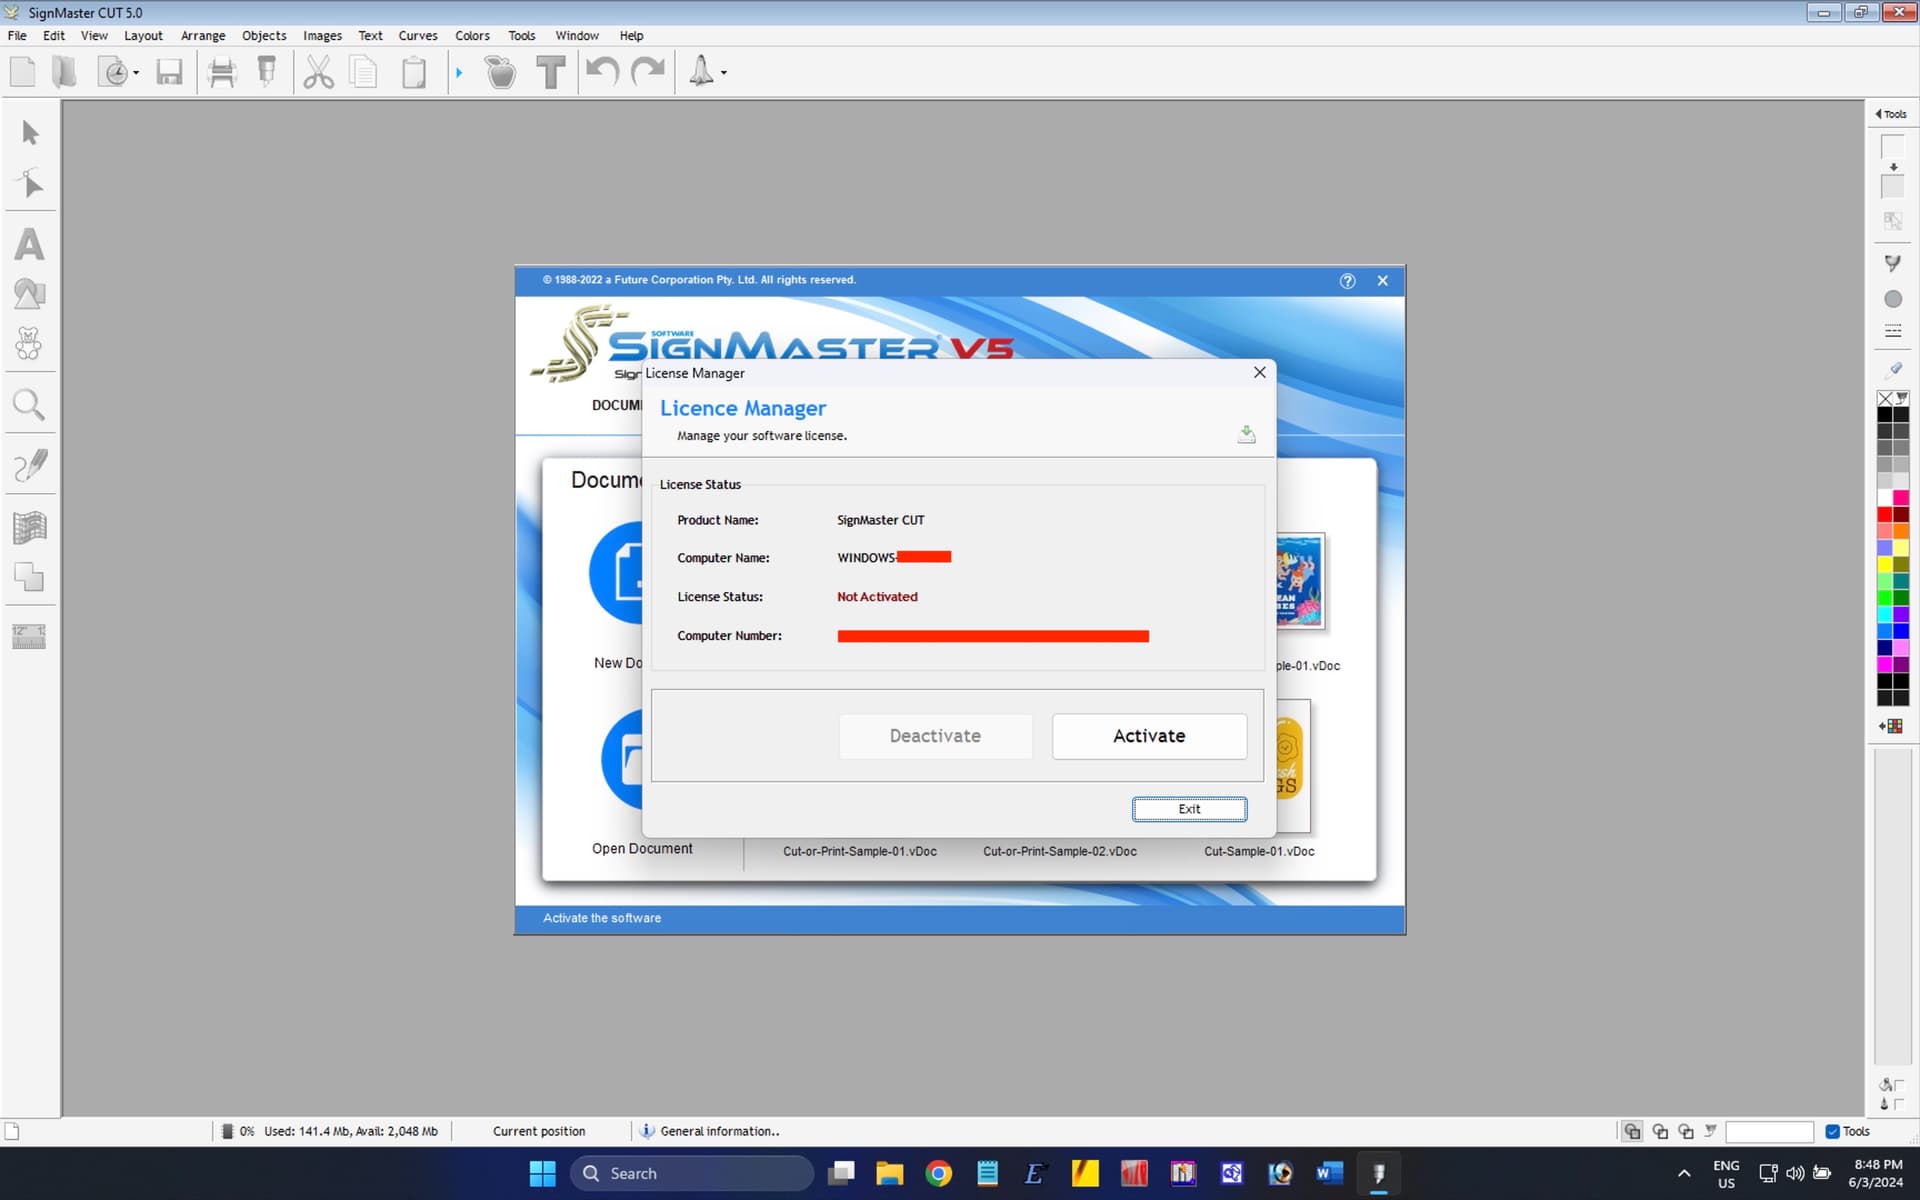
Task: Open Google Chrome from taskbar
Action: click(x=938, y=1173)
